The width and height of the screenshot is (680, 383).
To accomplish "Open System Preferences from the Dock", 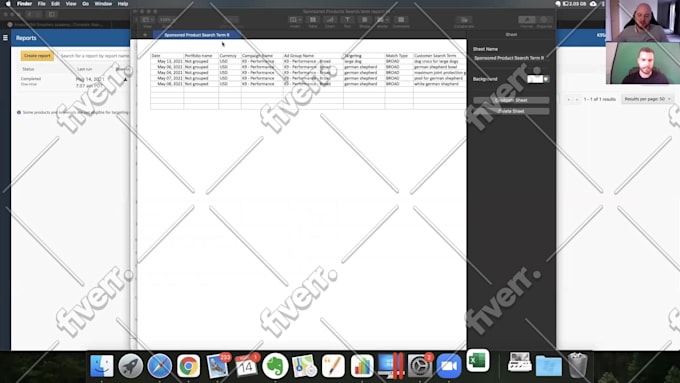I will point(420,366).
